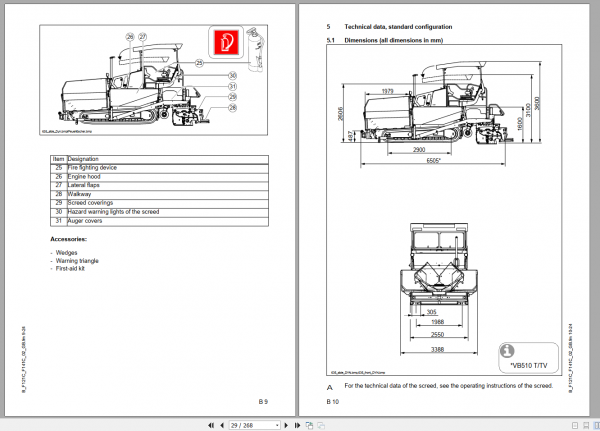Open the page number dropdown arrow
600x431 pixels.
coord(277,425)
